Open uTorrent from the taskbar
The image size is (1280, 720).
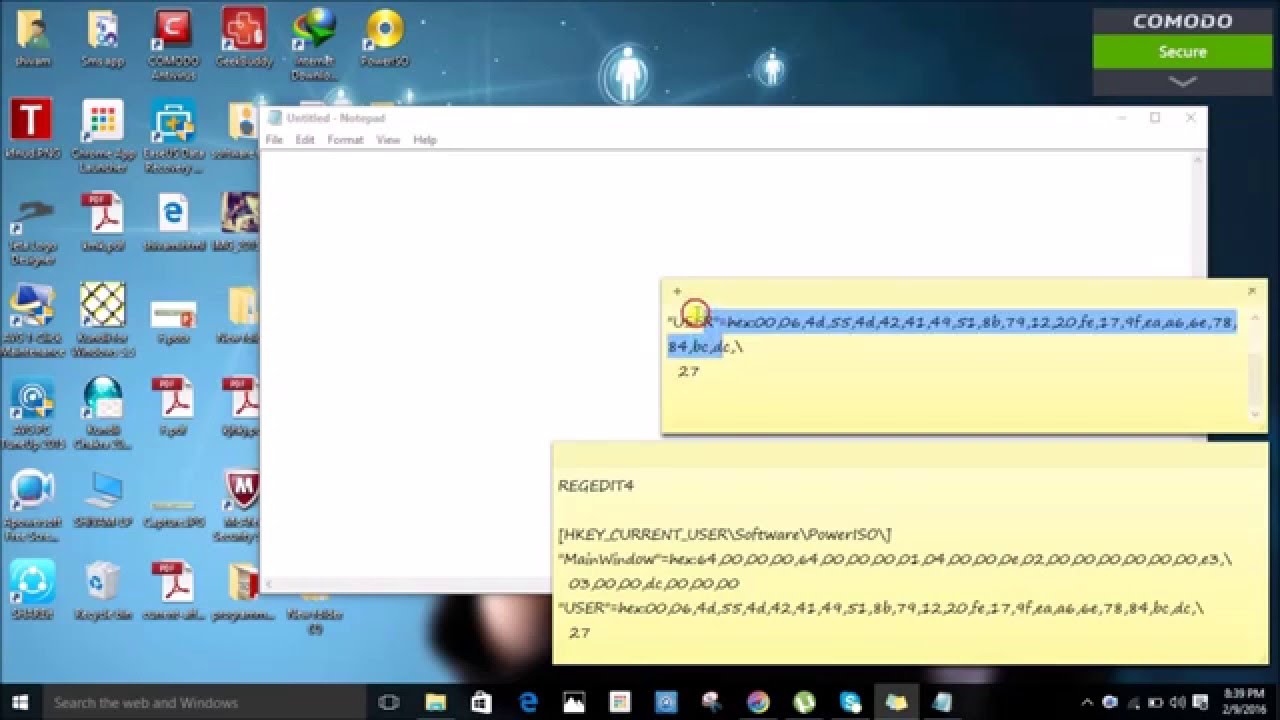point(804,702)
